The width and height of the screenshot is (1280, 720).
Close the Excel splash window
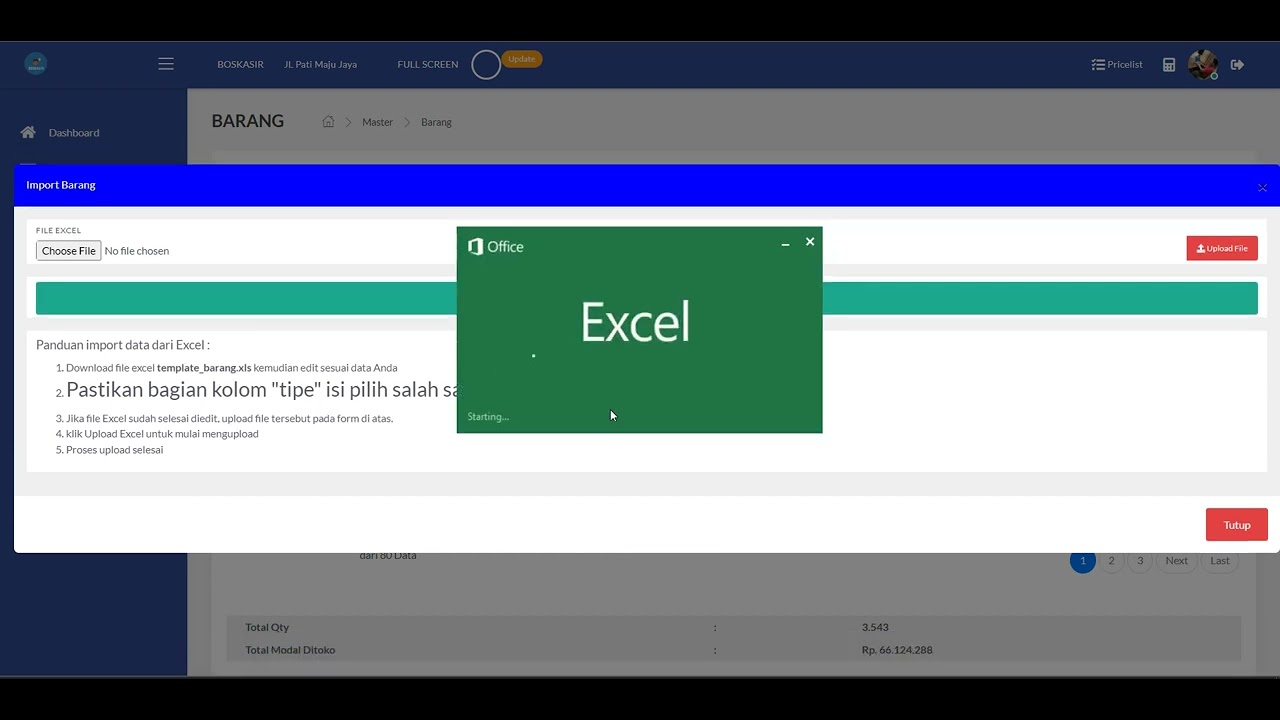(810, 242)
